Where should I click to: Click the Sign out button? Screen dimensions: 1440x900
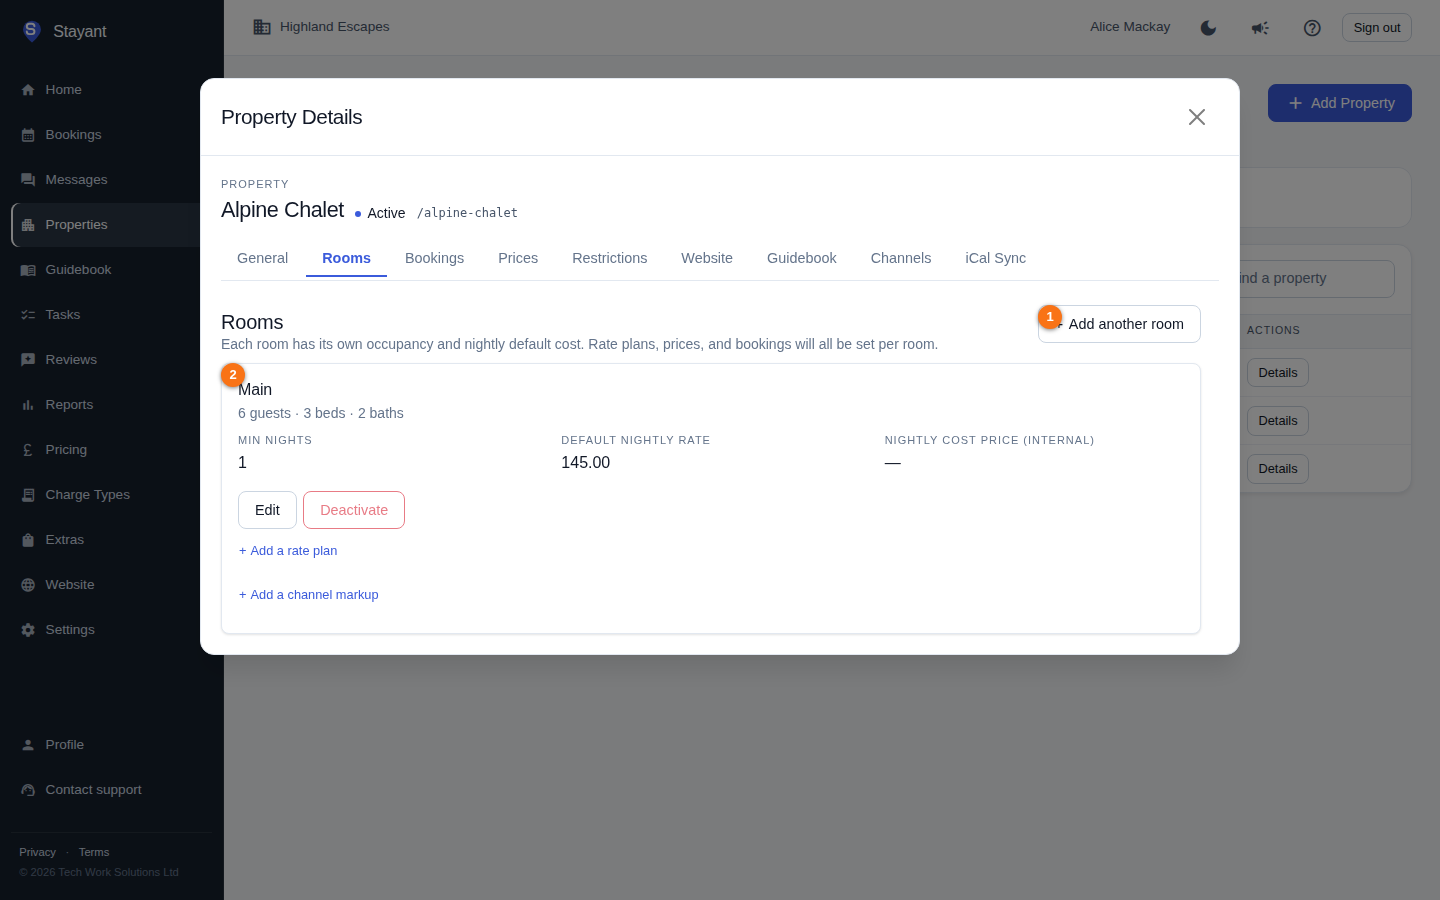1377,28
